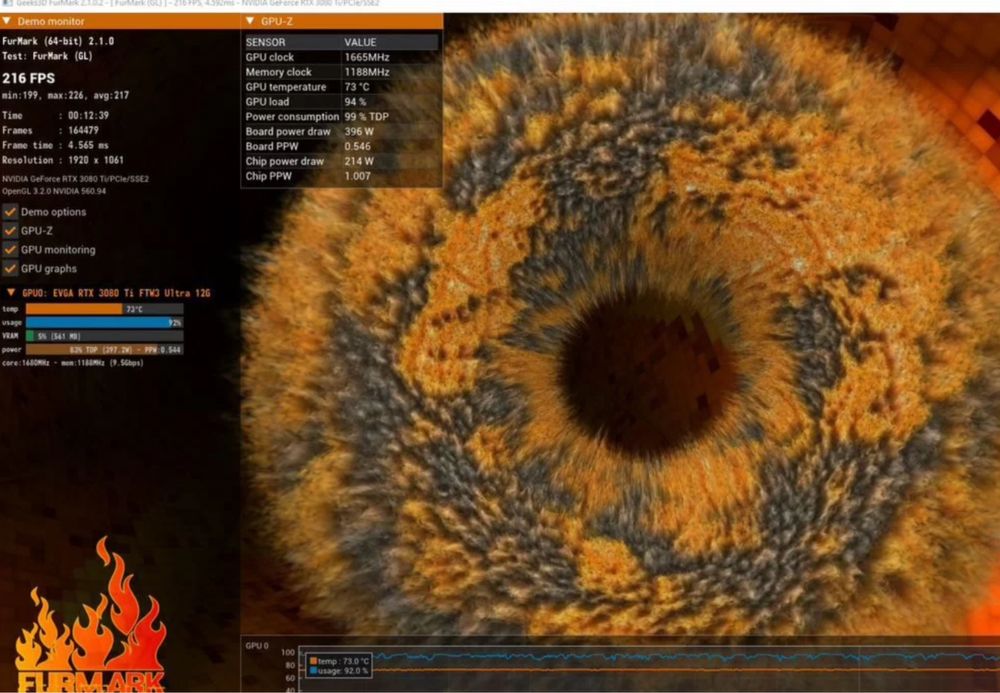Click the 1665MHz GPU clock value
The width and height of the screenshot is (1000, 693).
coord(367,57)
